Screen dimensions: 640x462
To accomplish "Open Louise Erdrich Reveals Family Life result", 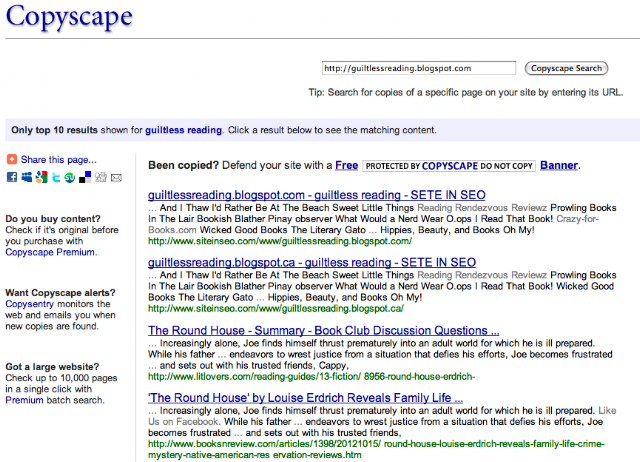I will [305, 398].
